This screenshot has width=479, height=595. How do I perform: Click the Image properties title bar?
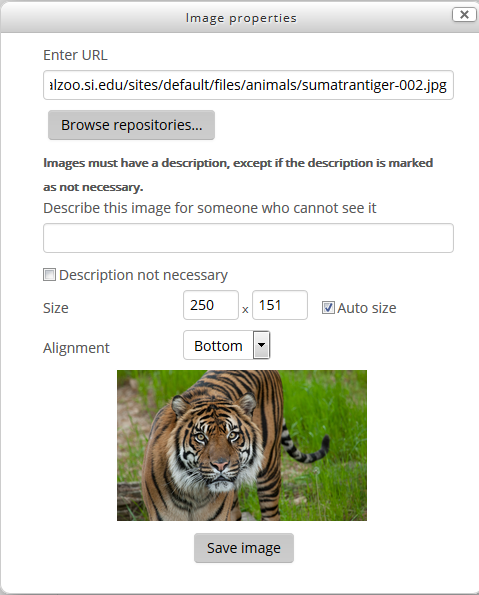point(241,18)
